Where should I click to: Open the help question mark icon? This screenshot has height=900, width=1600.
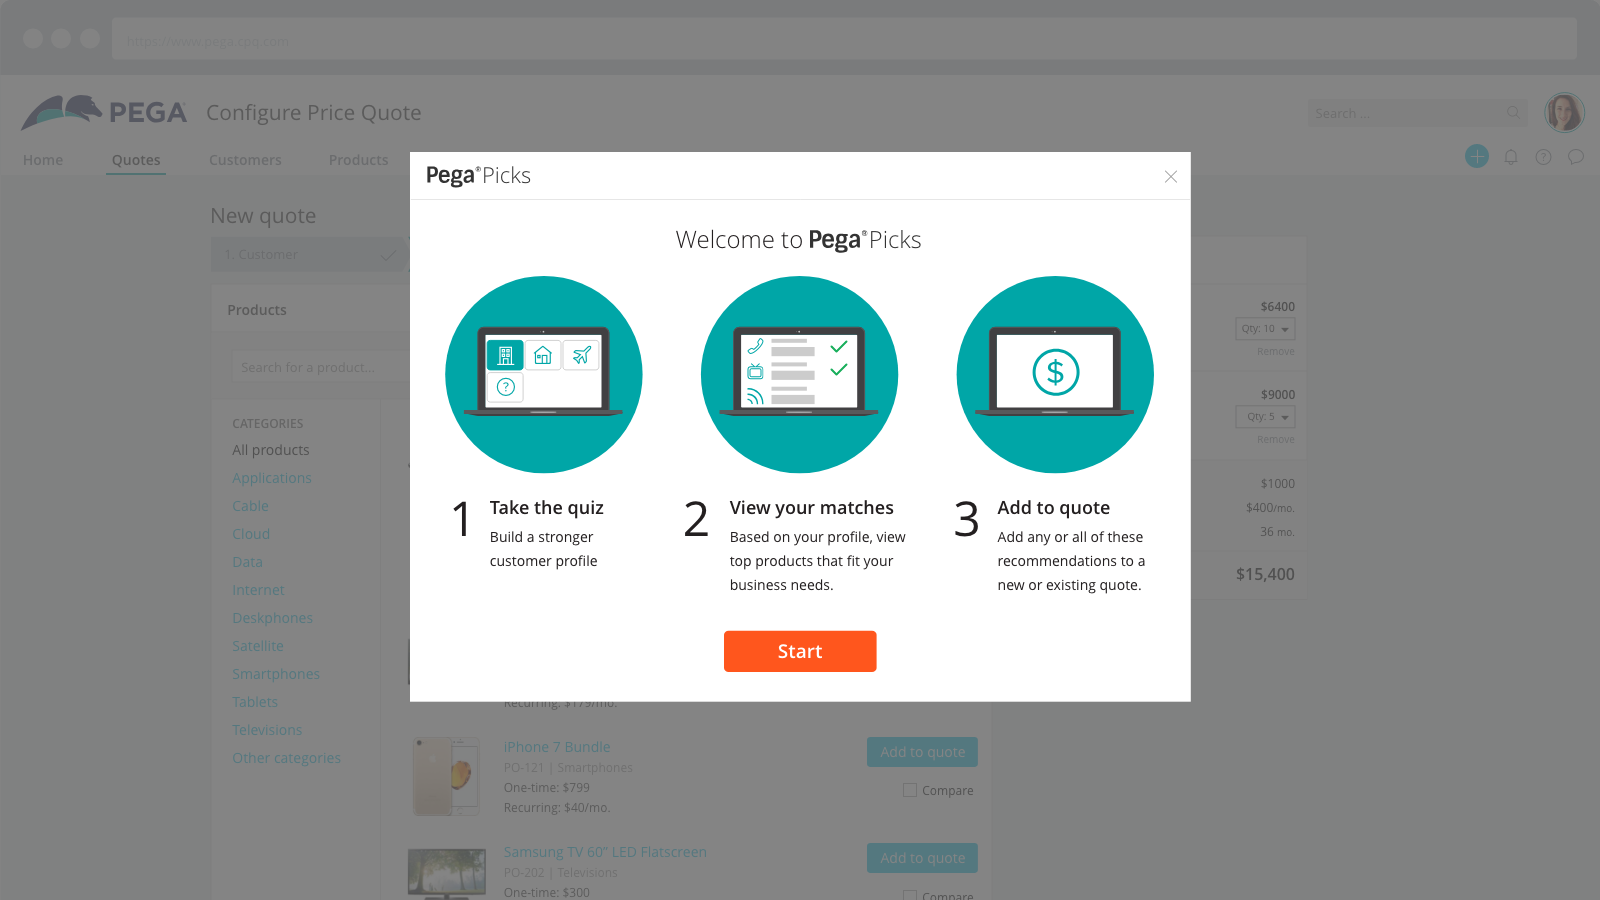[1543, 157]
